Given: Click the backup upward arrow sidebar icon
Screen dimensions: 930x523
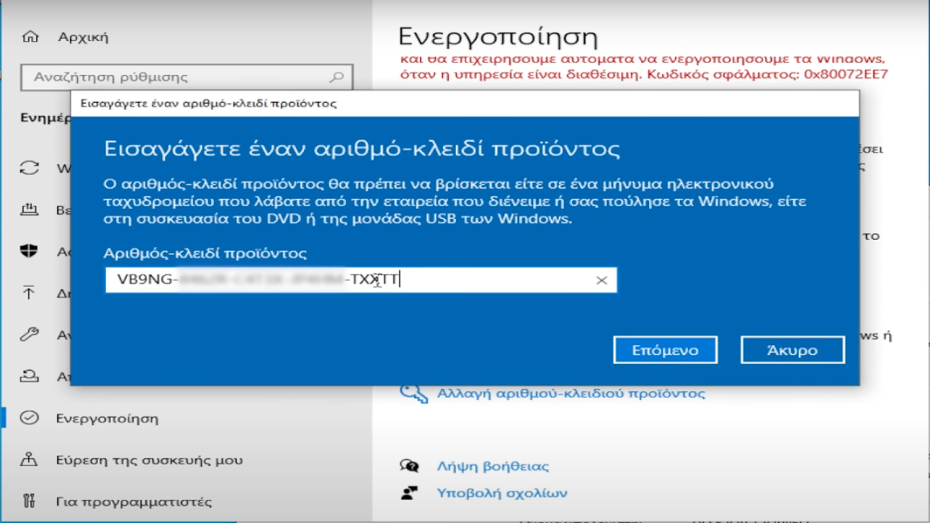Looking at the screenshot, I should 30,293.
